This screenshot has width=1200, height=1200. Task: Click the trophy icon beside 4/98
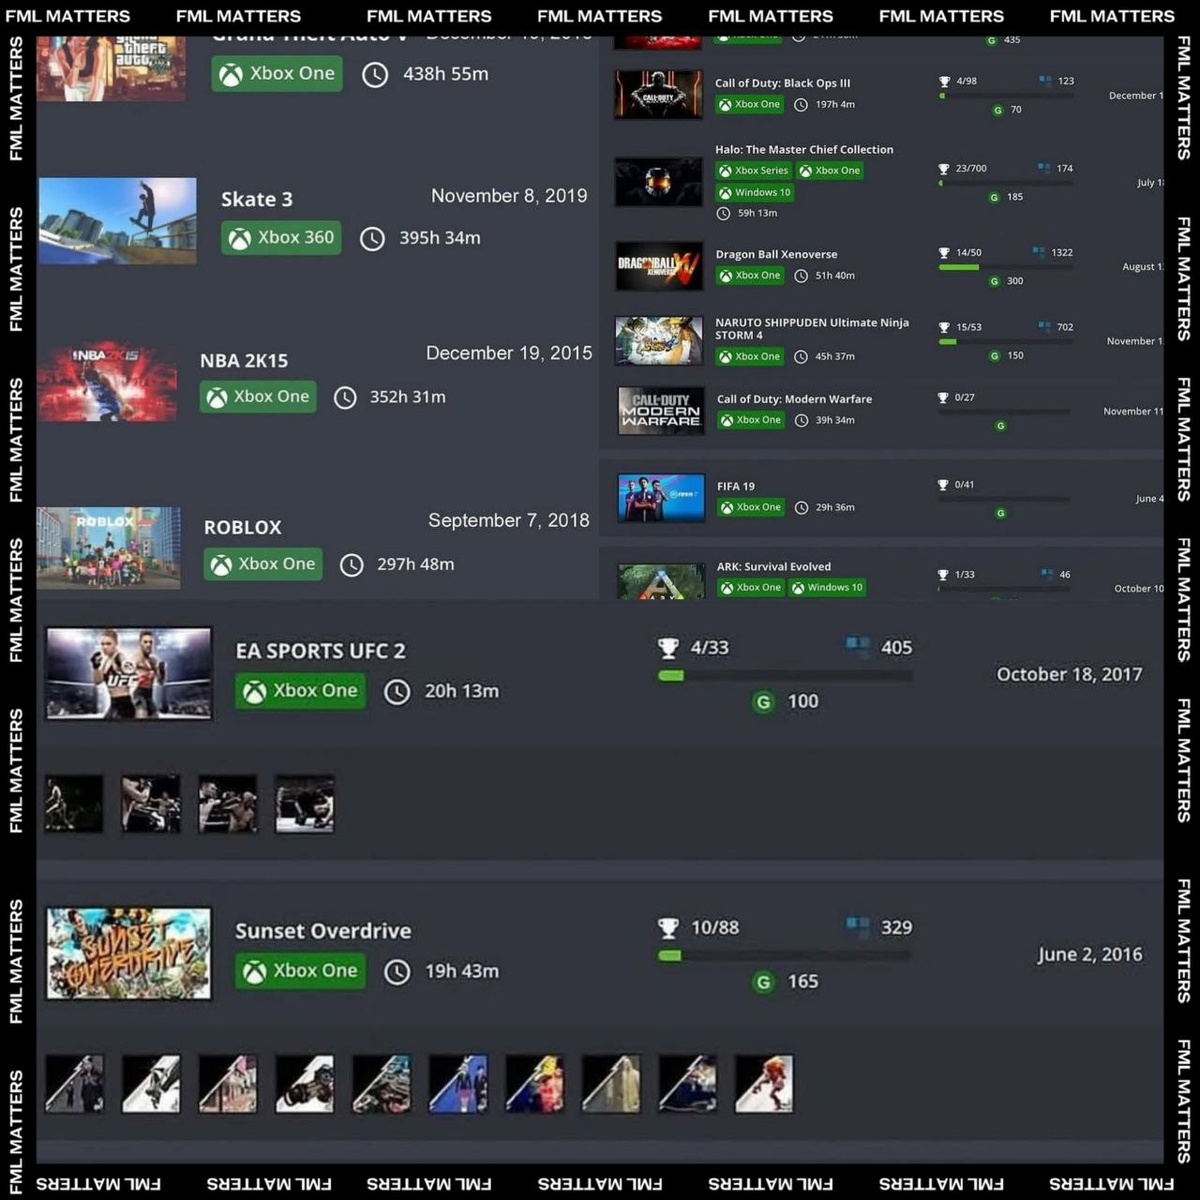pyautogui.click(x=944, y=82)
